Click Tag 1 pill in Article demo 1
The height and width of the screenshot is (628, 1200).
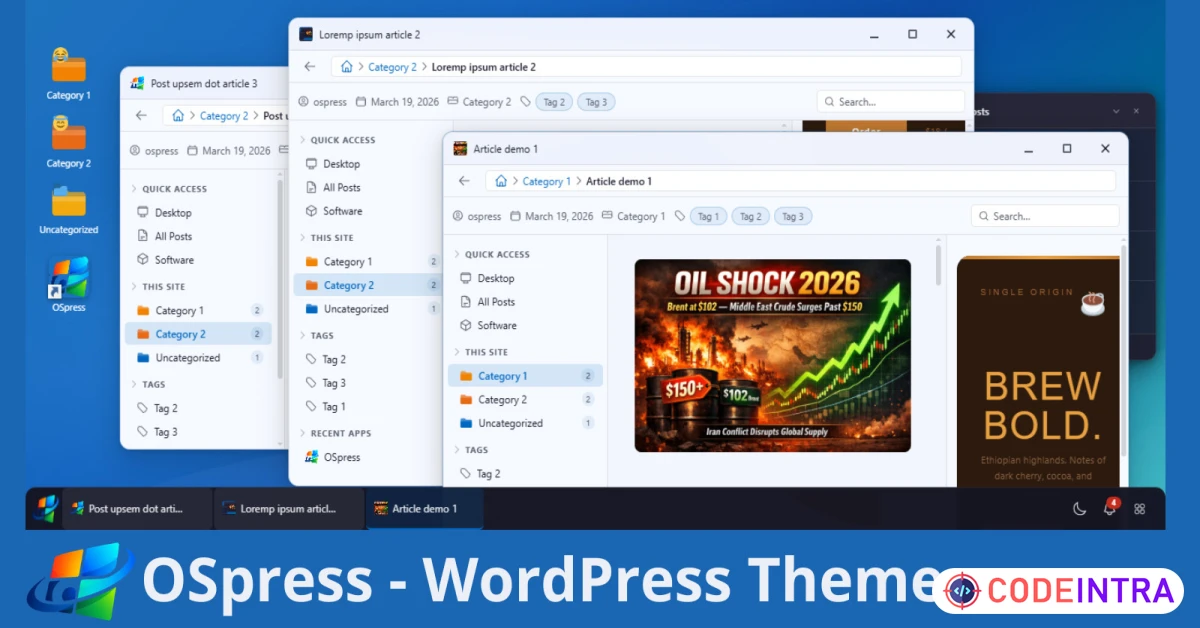pyautogui.click(x=708, y=216)
